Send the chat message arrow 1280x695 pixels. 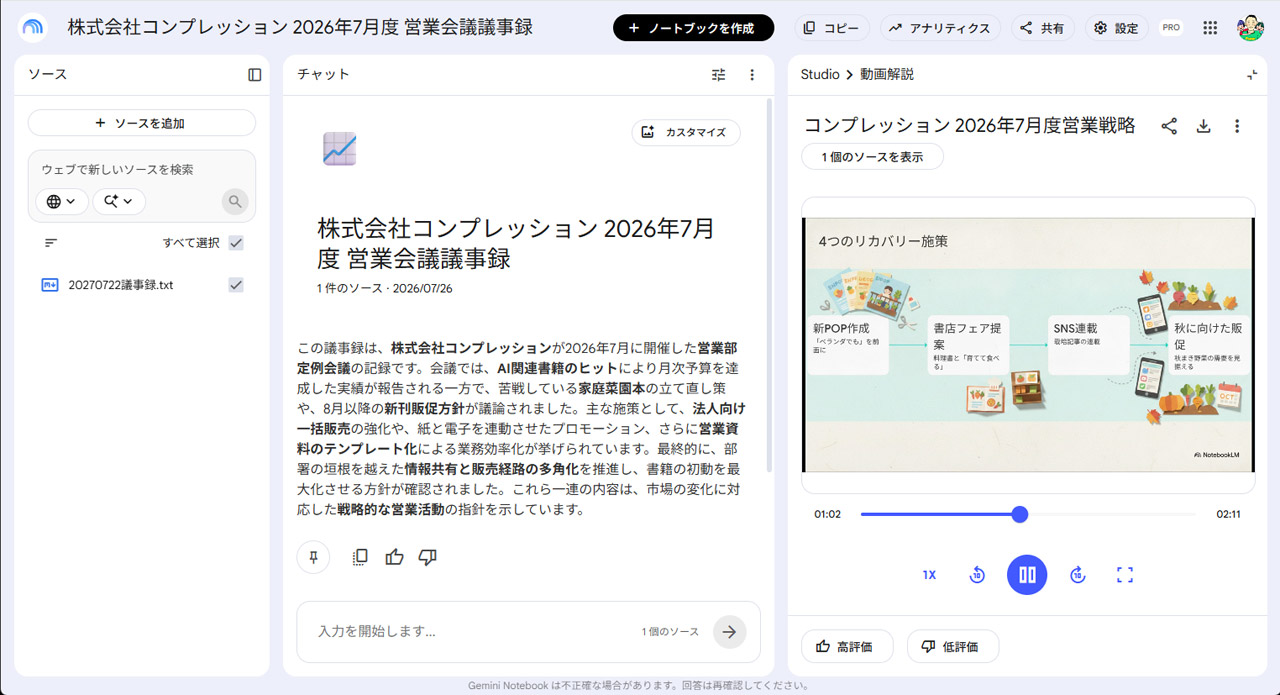730,632
